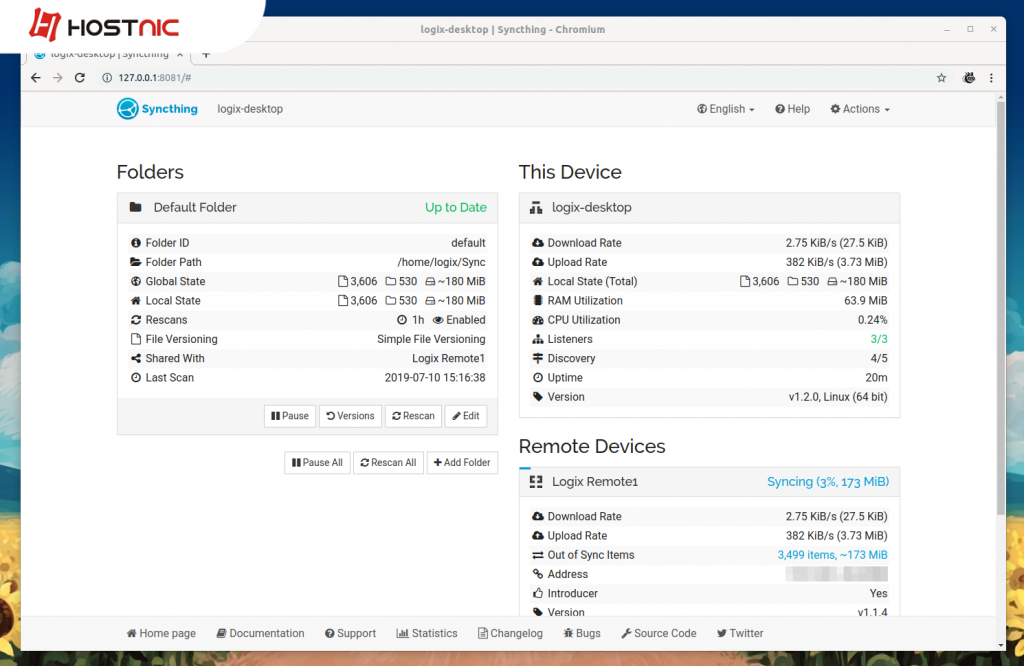Click the page vertical scrollbar
The width and height of the screenshot is (1024, 666).
click(x=1000, y=307)
